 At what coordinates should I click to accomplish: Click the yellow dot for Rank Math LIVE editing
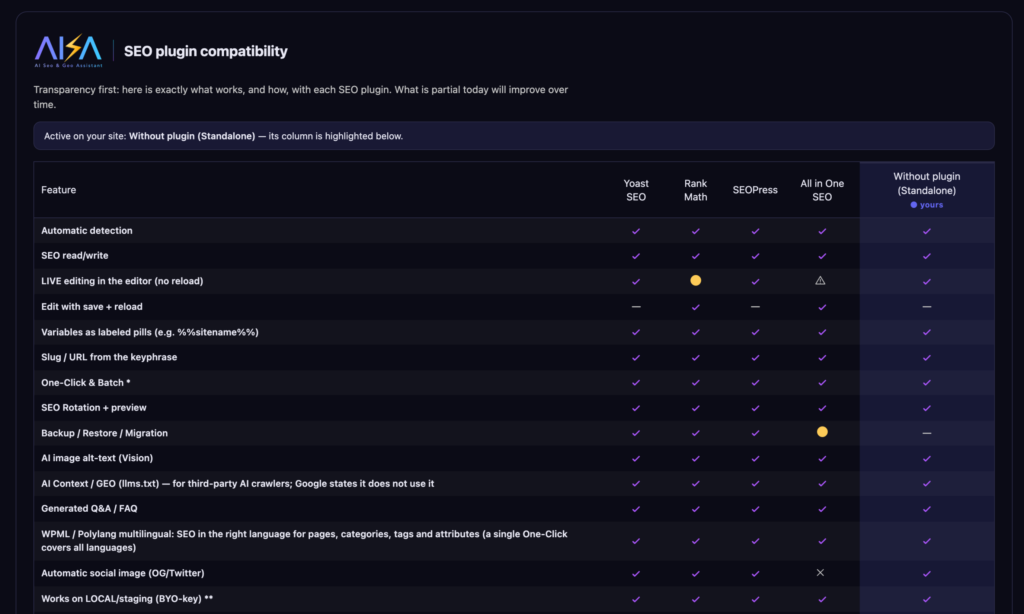click(x=696, y=280)
